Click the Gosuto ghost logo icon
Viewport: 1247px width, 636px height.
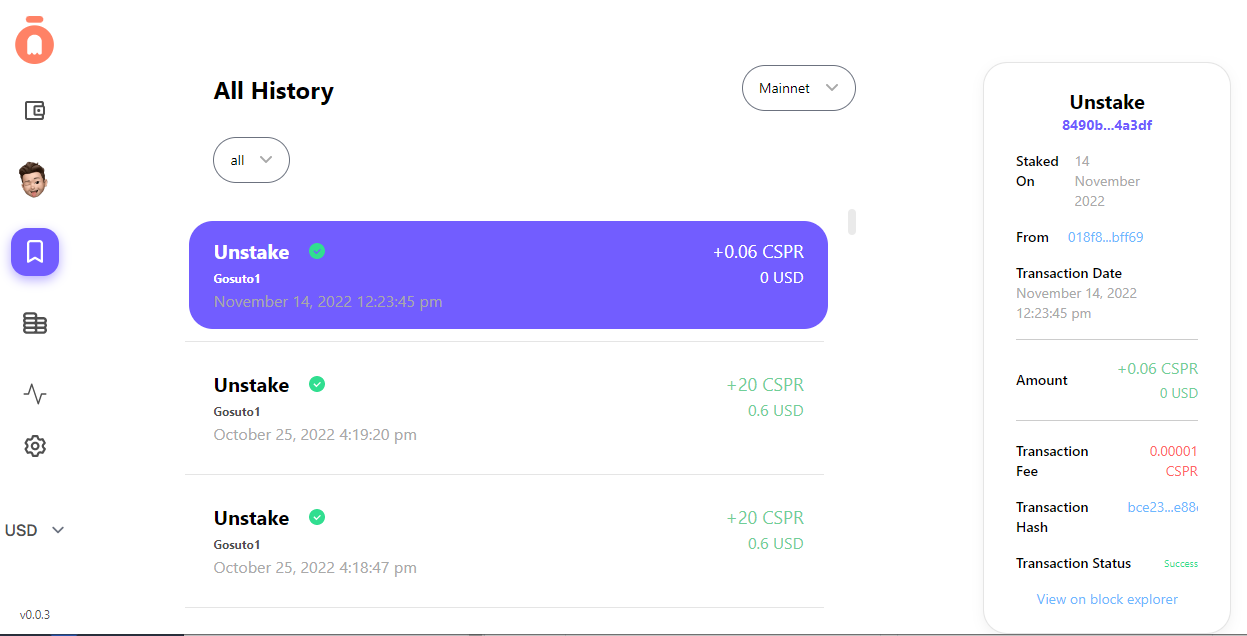point(35,42)
